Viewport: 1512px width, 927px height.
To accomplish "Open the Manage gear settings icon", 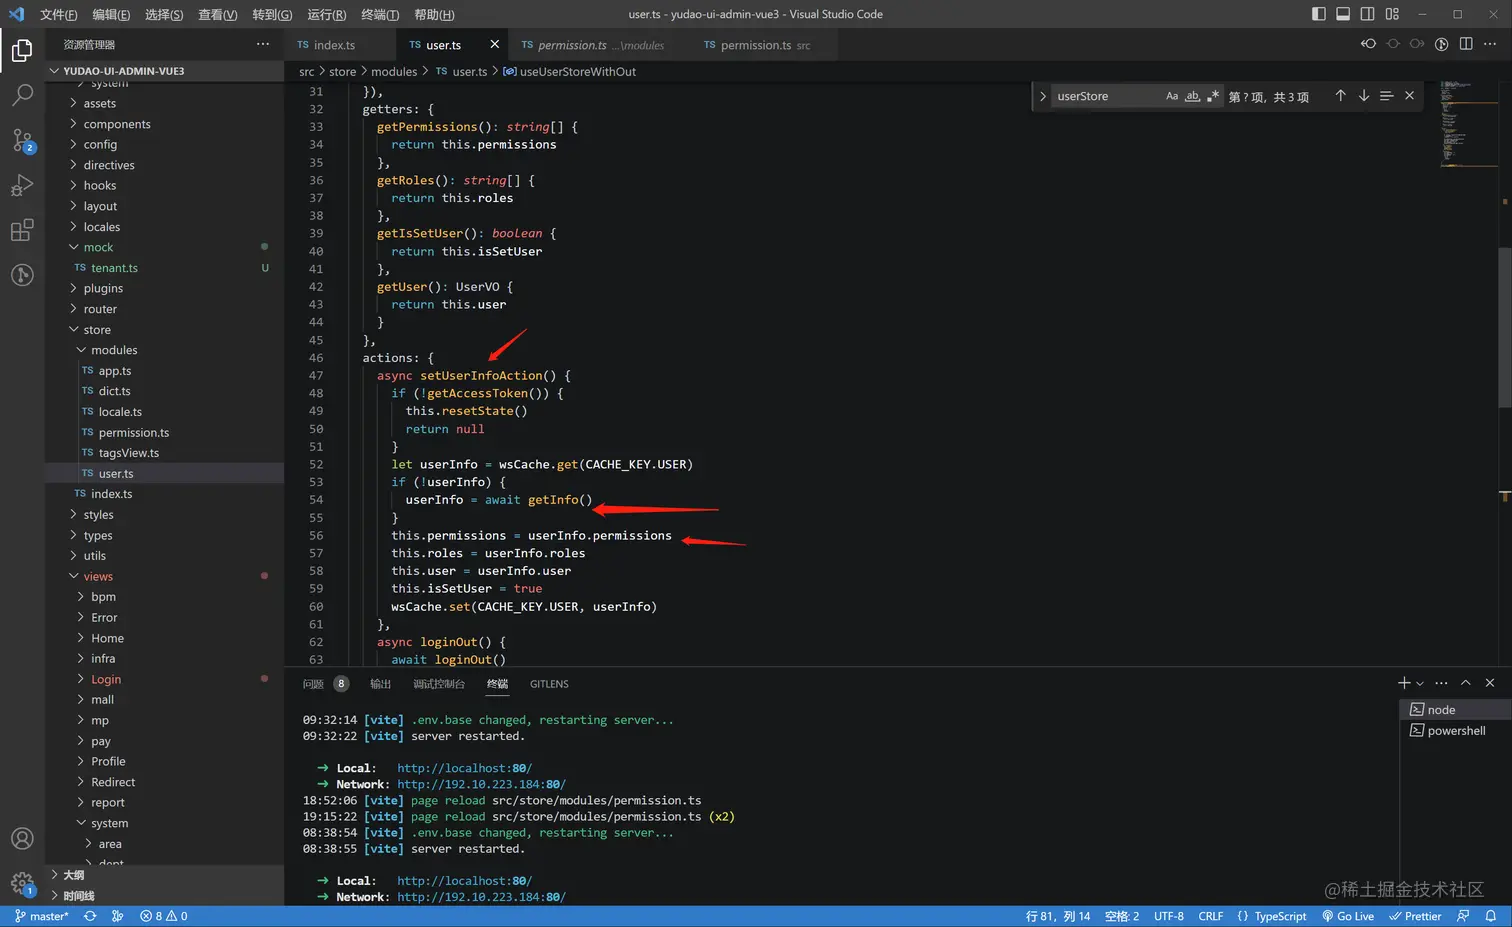I will pos(22,883).
